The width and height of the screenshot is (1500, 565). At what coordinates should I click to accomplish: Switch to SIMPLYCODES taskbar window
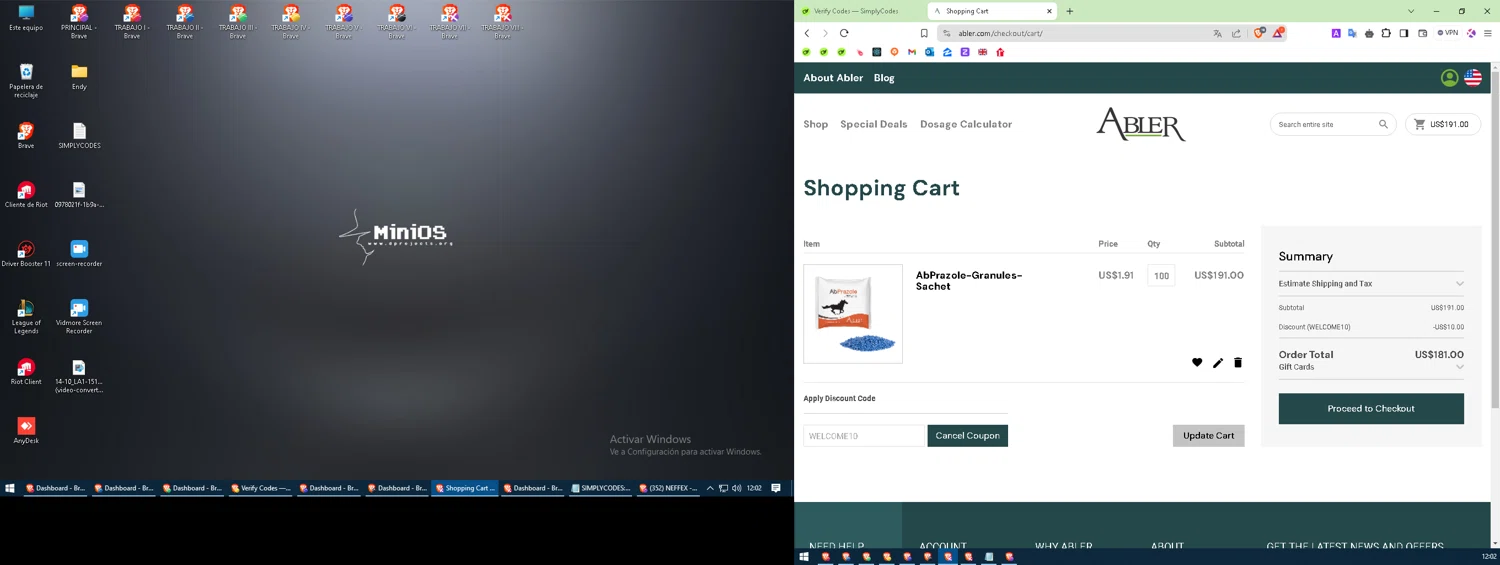pos(601,488)
